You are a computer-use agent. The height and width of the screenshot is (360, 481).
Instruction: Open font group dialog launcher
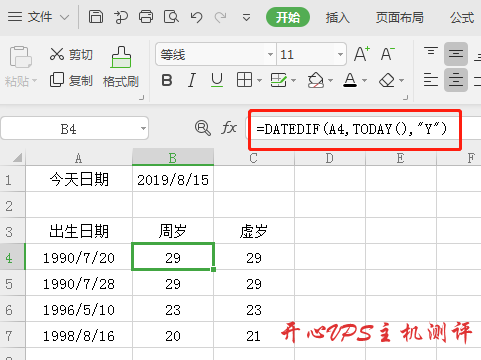406,97
